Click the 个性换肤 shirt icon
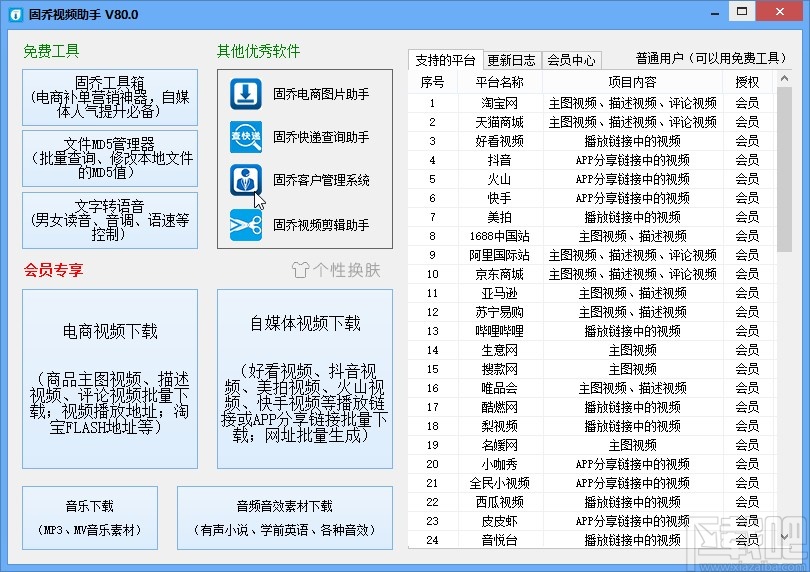 coord(300,270)
